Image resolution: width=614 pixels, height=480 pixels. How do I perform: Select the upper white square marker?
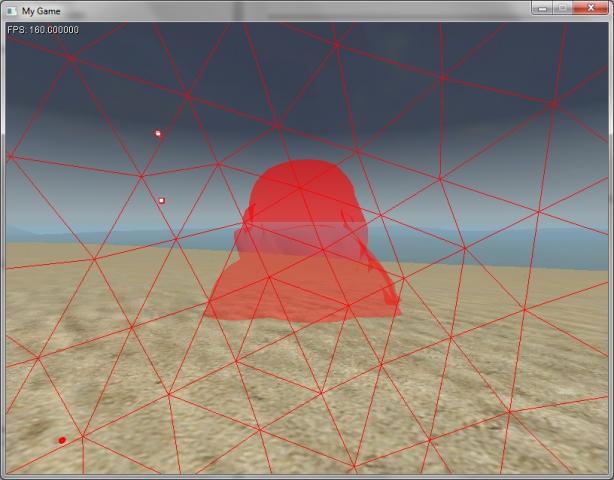tap(157, 133)
